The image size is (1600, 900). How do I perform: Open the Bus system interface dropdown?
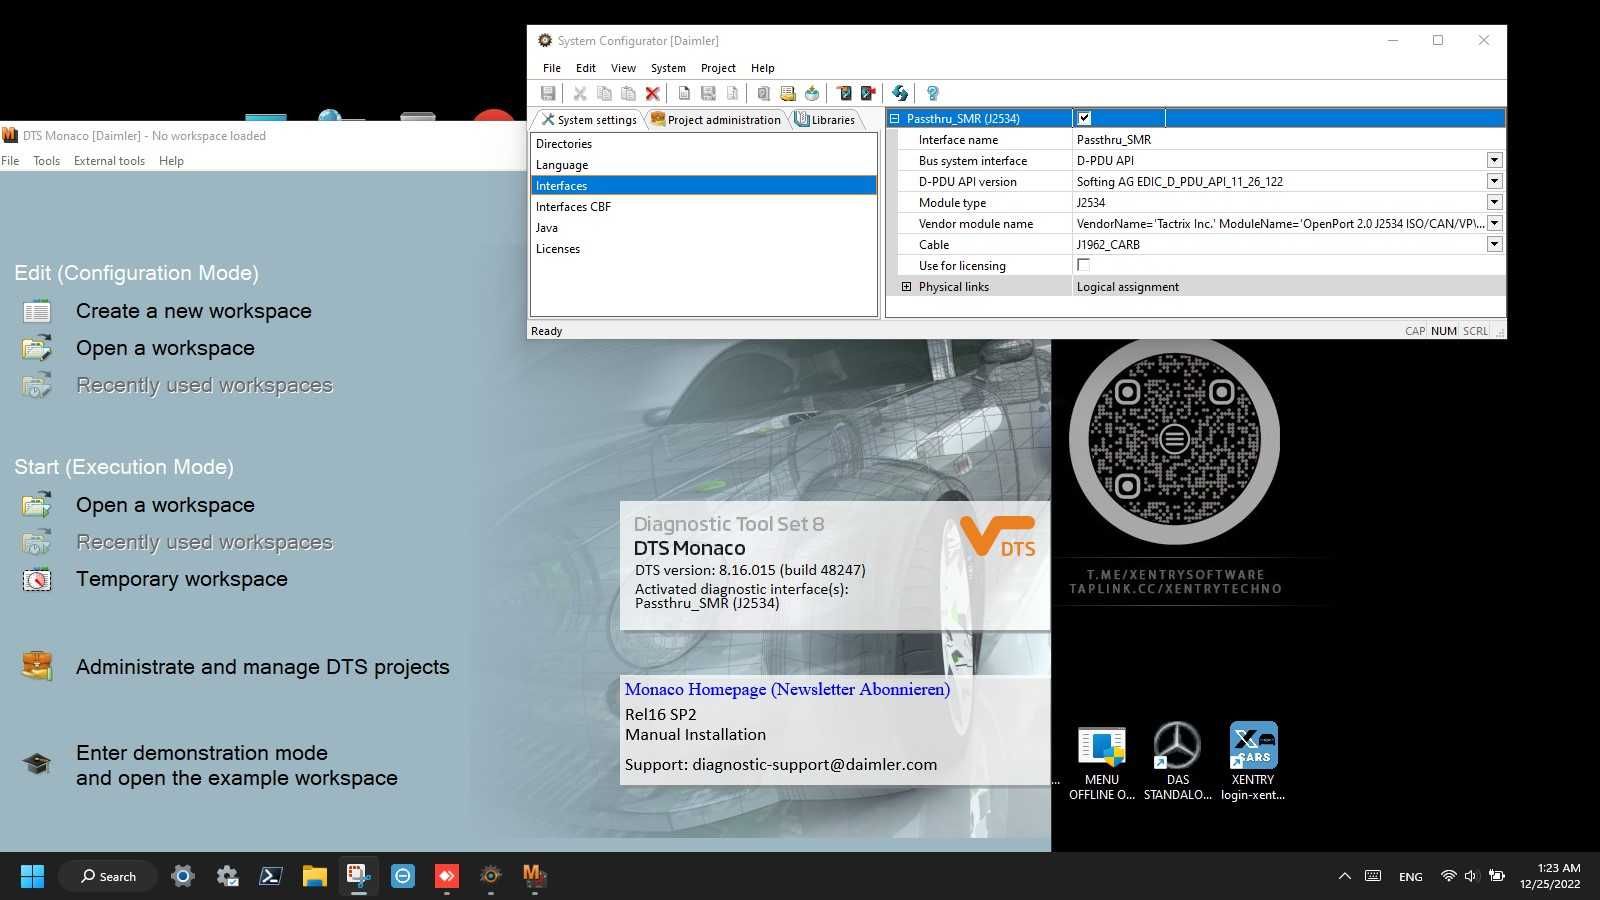[1494, 160]
